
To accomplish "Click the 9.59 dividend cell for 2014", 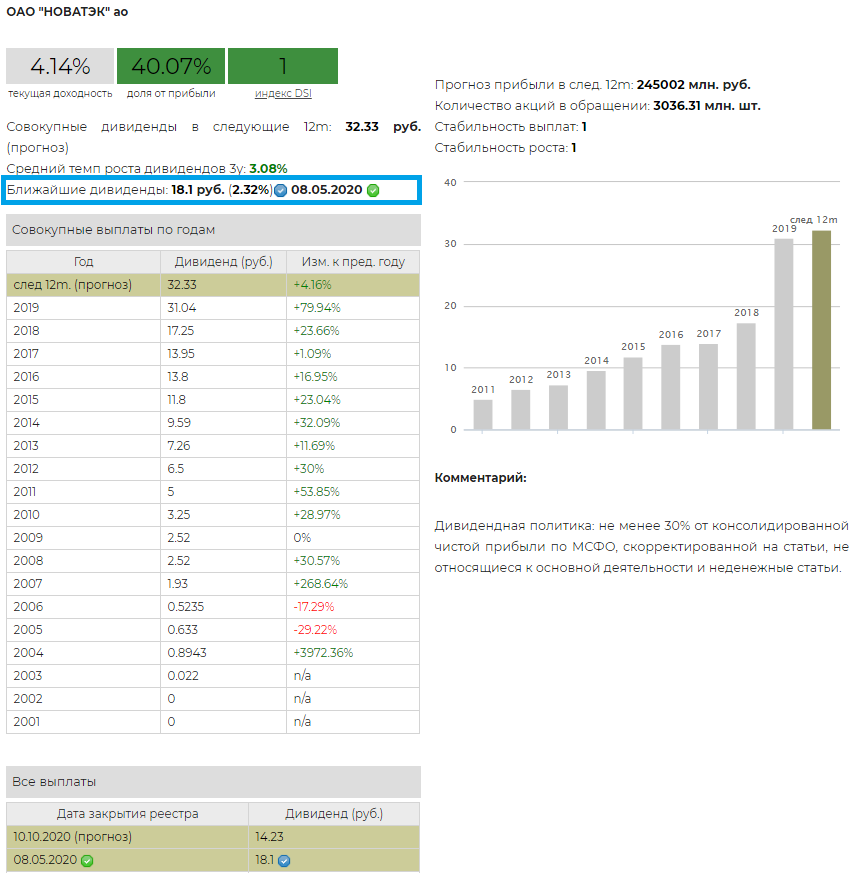I will [223, 423].
